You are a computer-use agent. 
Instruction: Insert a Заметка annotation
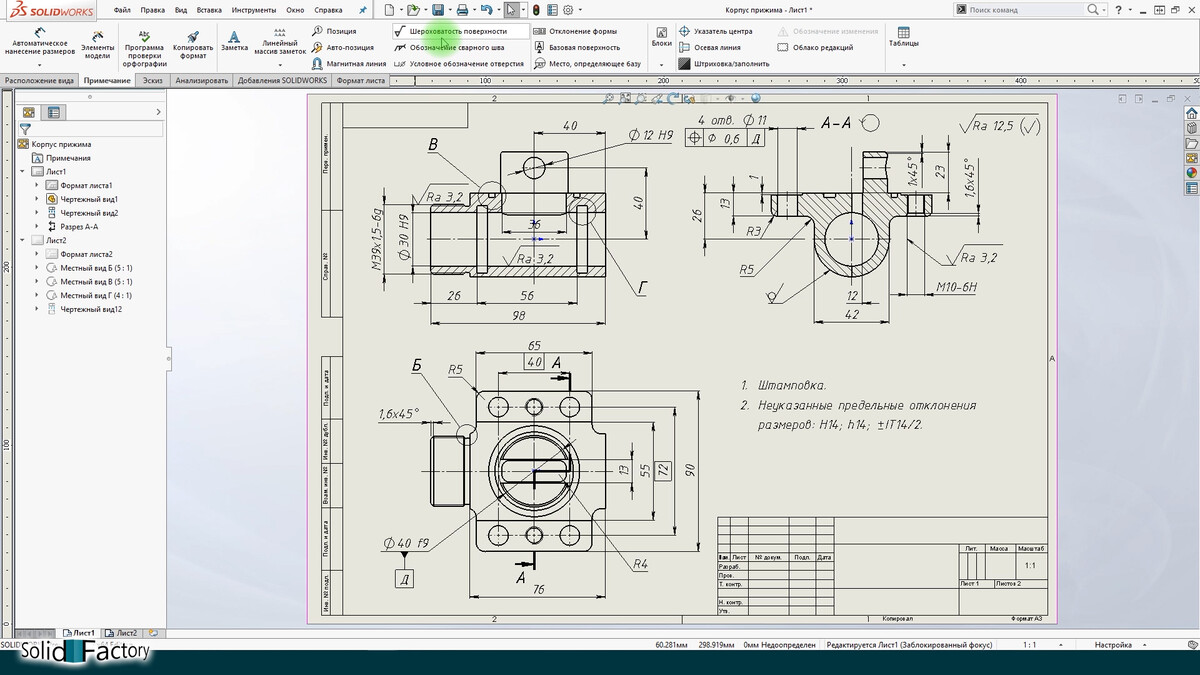pyautogui.click(x=234, y=39)
